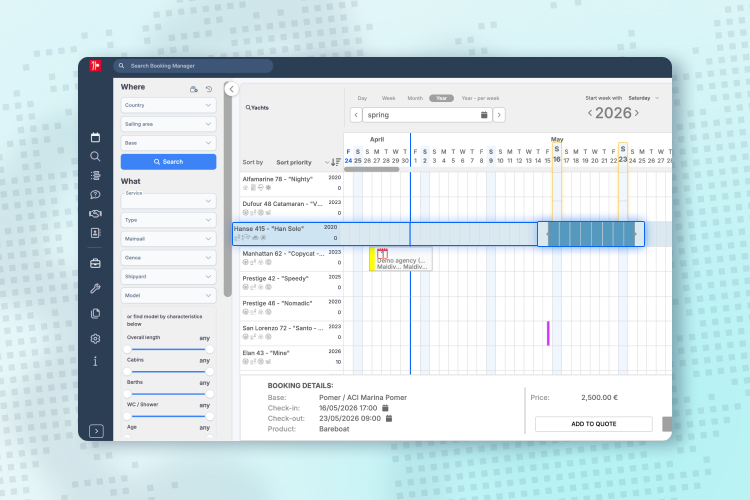The height and width of the screenshot is (500, 750).
Task: Click the reset filters history icon
Action: coord(209,89)
